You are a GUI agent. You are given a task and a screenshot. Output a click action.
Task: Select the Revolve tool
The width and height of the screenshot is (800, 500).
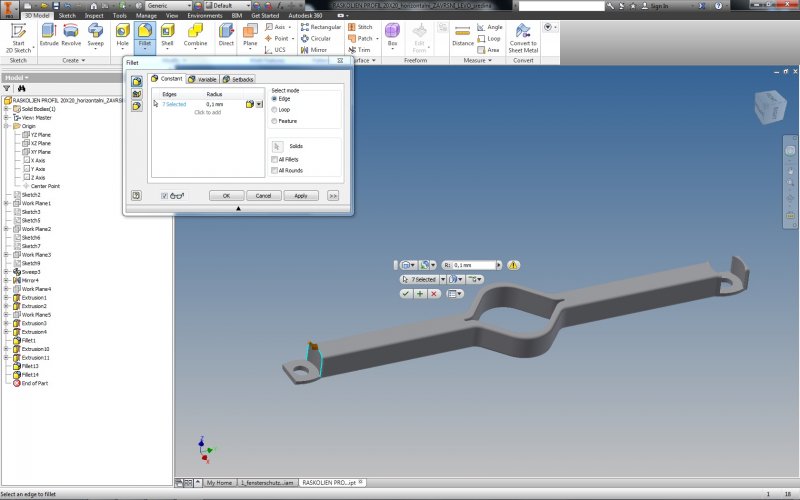click(71, 35)
